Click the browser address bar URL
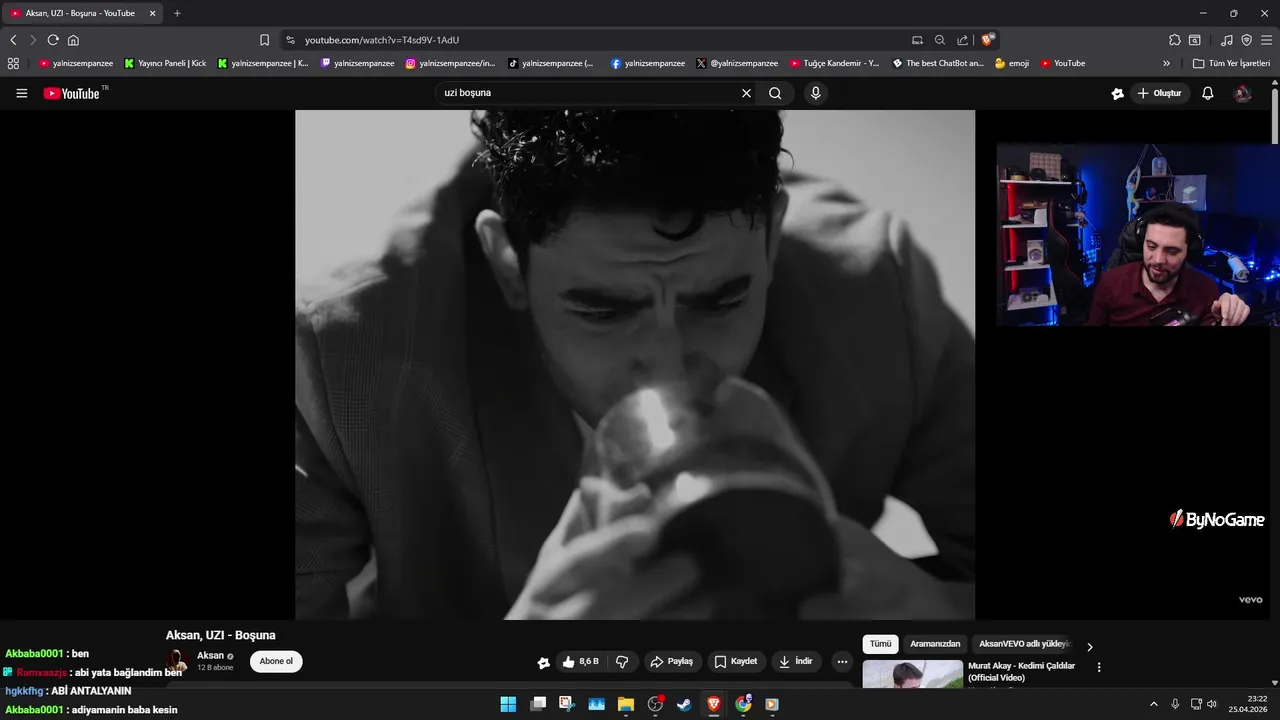The image size is (1280, 720). coord(382,40)
